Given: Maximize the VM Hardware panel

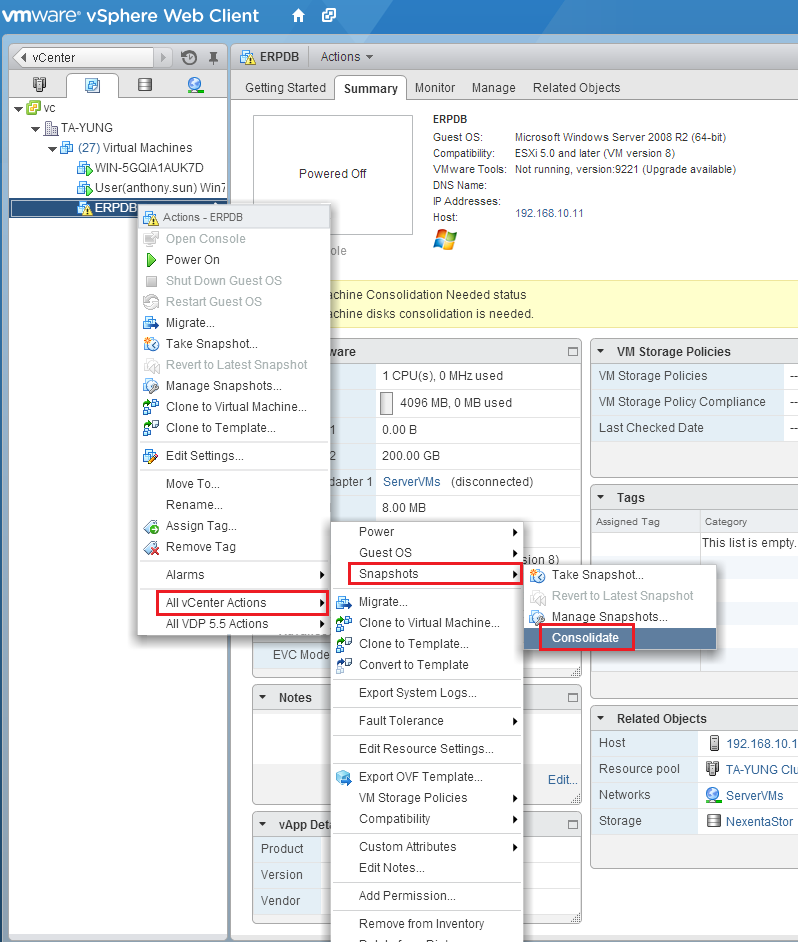Looking at the screenshot, I should (573, 351).
